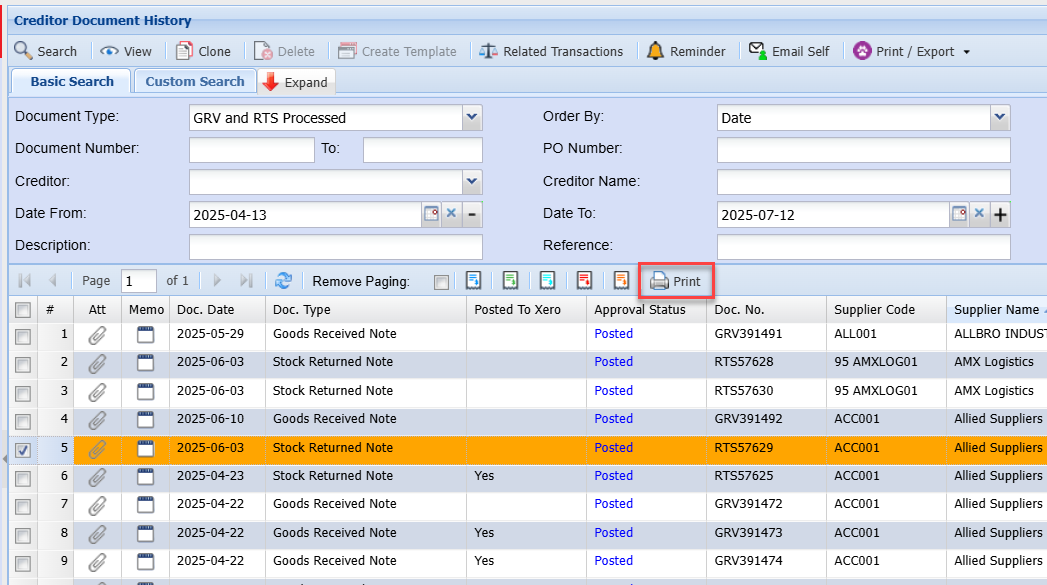Viewport: 1047px width, 585px height.
Task: Open Posted link for GRV391491
Action: 613,334
